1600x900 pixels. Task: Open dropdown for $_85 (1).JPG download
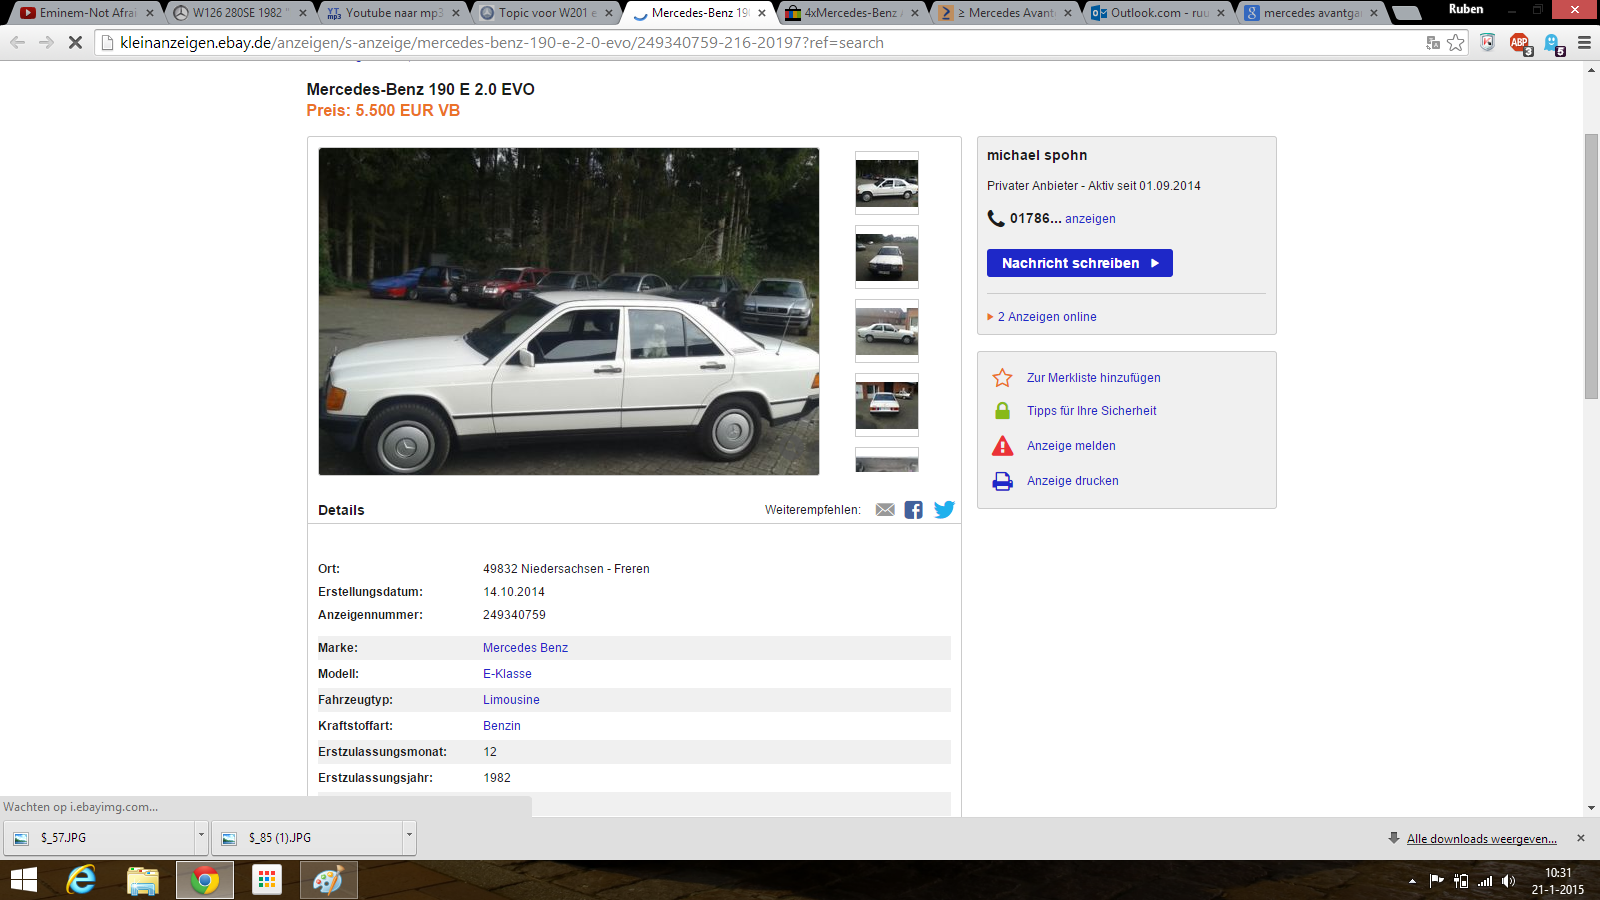point(409,837)
